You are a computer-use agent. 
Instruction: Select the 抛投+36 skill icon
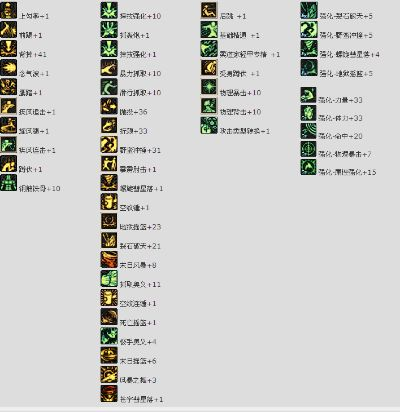pos(109,106)
